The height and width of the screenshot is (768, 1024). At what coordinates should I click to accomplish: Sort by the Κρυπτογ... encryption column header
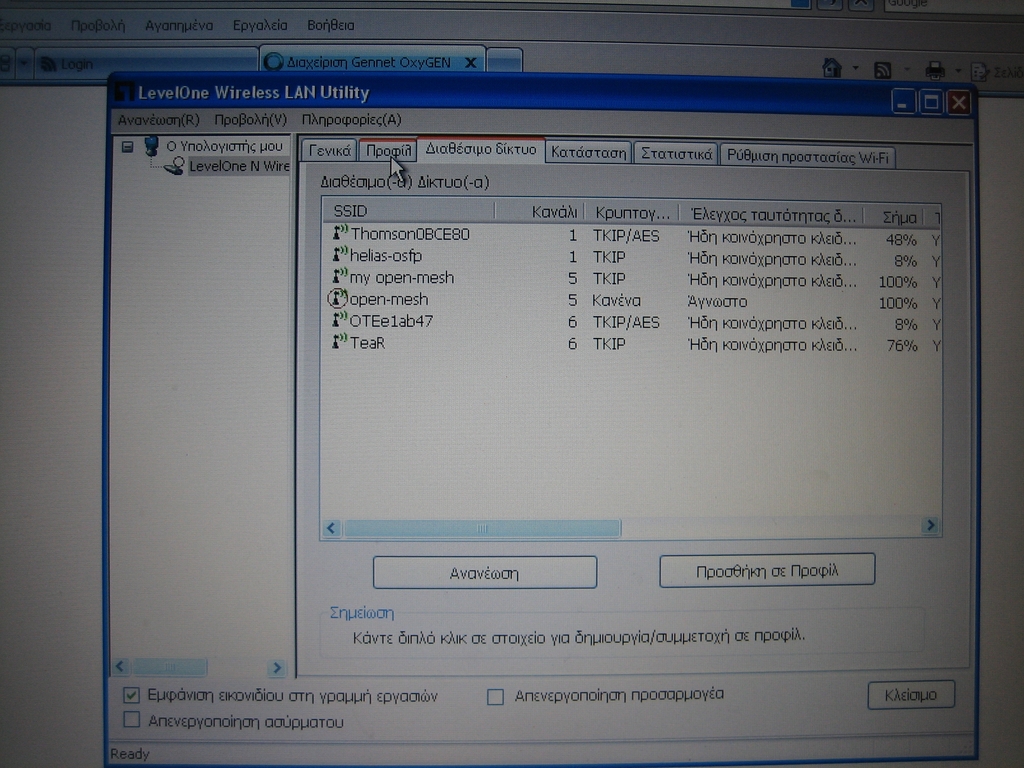click(x=632, y=214)
